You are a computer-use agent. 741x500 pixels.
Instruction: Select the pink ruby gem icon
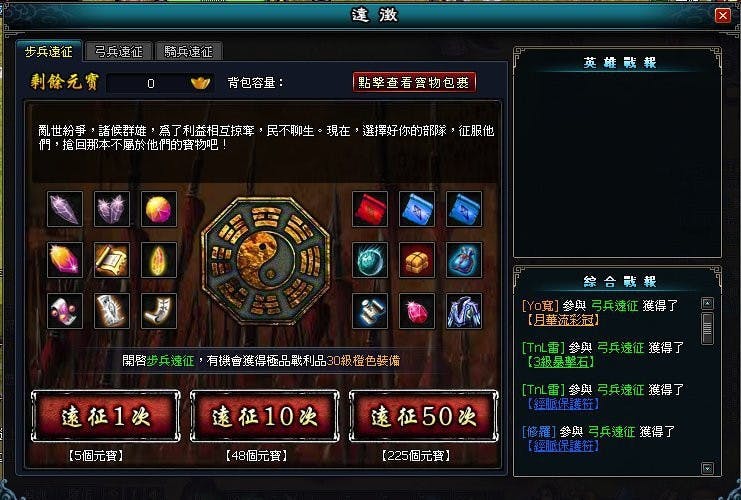point(417,311)
